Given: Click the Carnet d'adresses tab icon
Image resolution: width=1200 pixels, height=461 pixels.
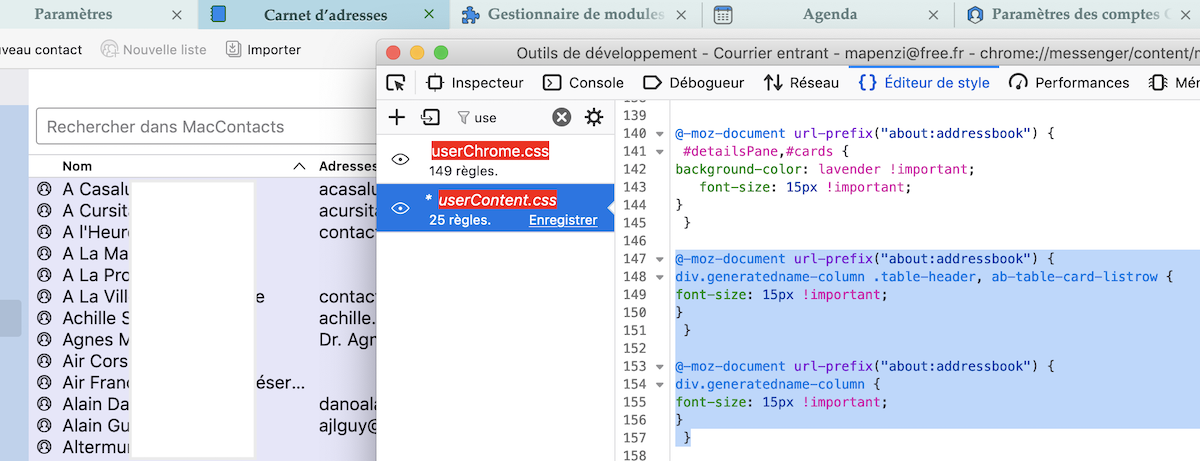Looking at the screenshot, I should [220, 14].
